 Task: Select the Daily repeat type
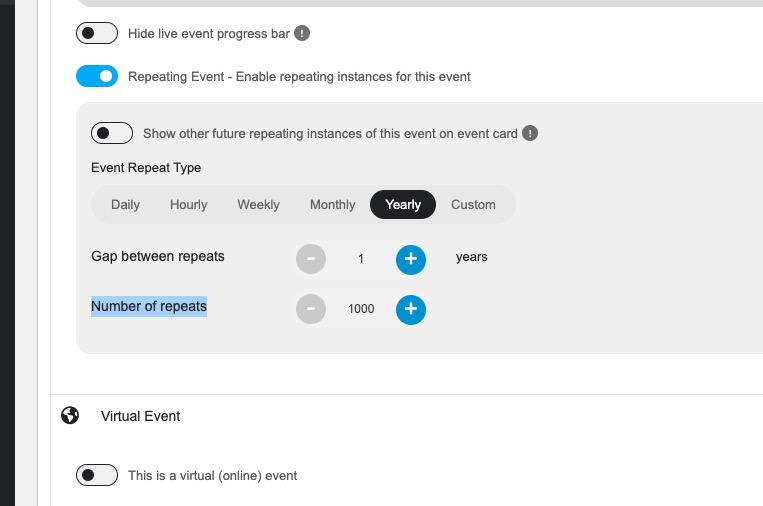126,204
